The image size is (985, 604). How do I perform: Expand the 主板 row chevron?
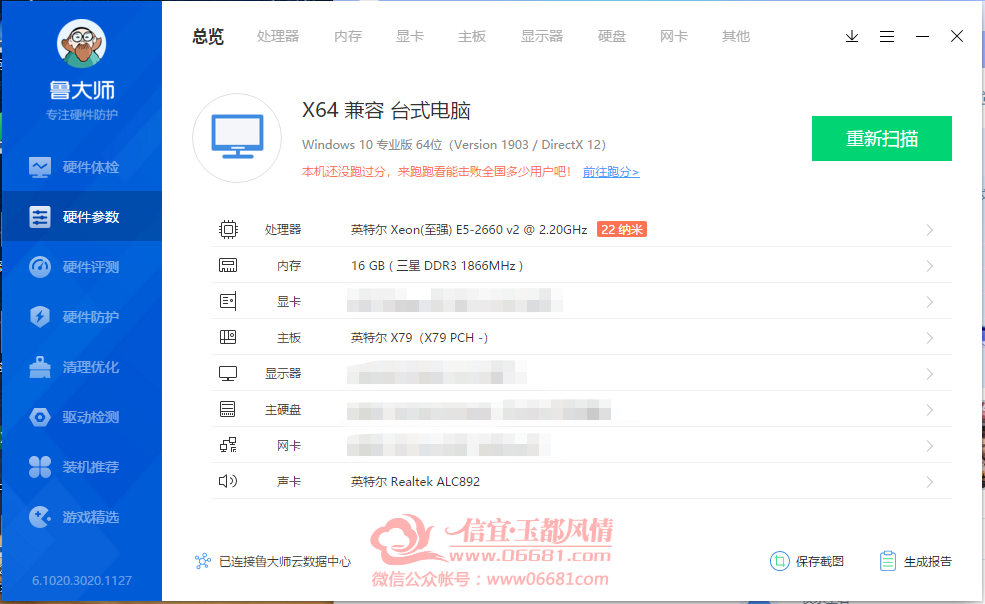(x=930, y=338)
